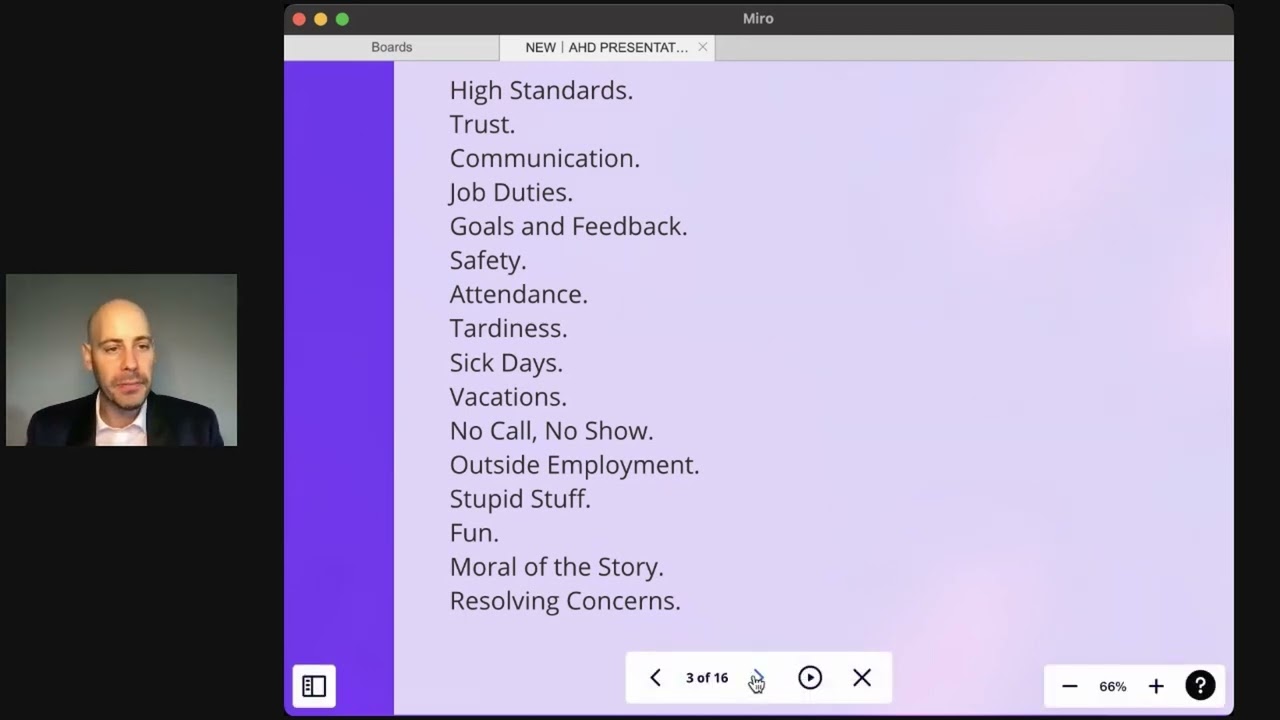Click the 'Outside Employment.' line
Viewport: 1280px width, 720px height.
click(x=574, y=464)
